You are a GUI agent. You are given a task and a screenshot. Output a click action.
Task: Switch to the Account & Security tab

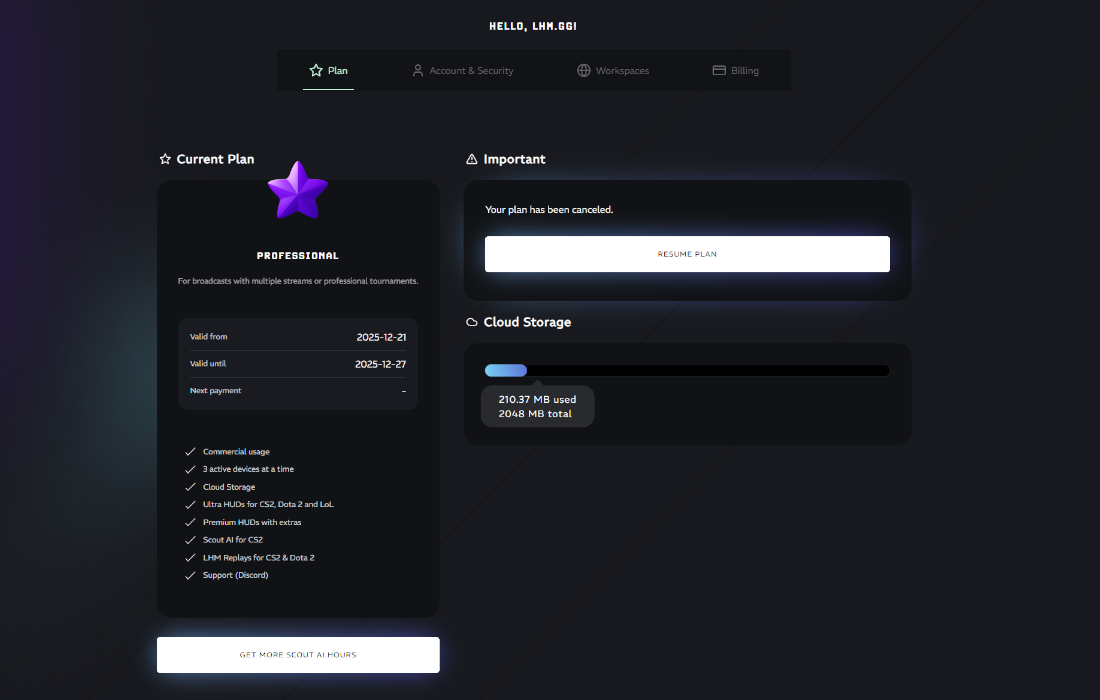462,70
